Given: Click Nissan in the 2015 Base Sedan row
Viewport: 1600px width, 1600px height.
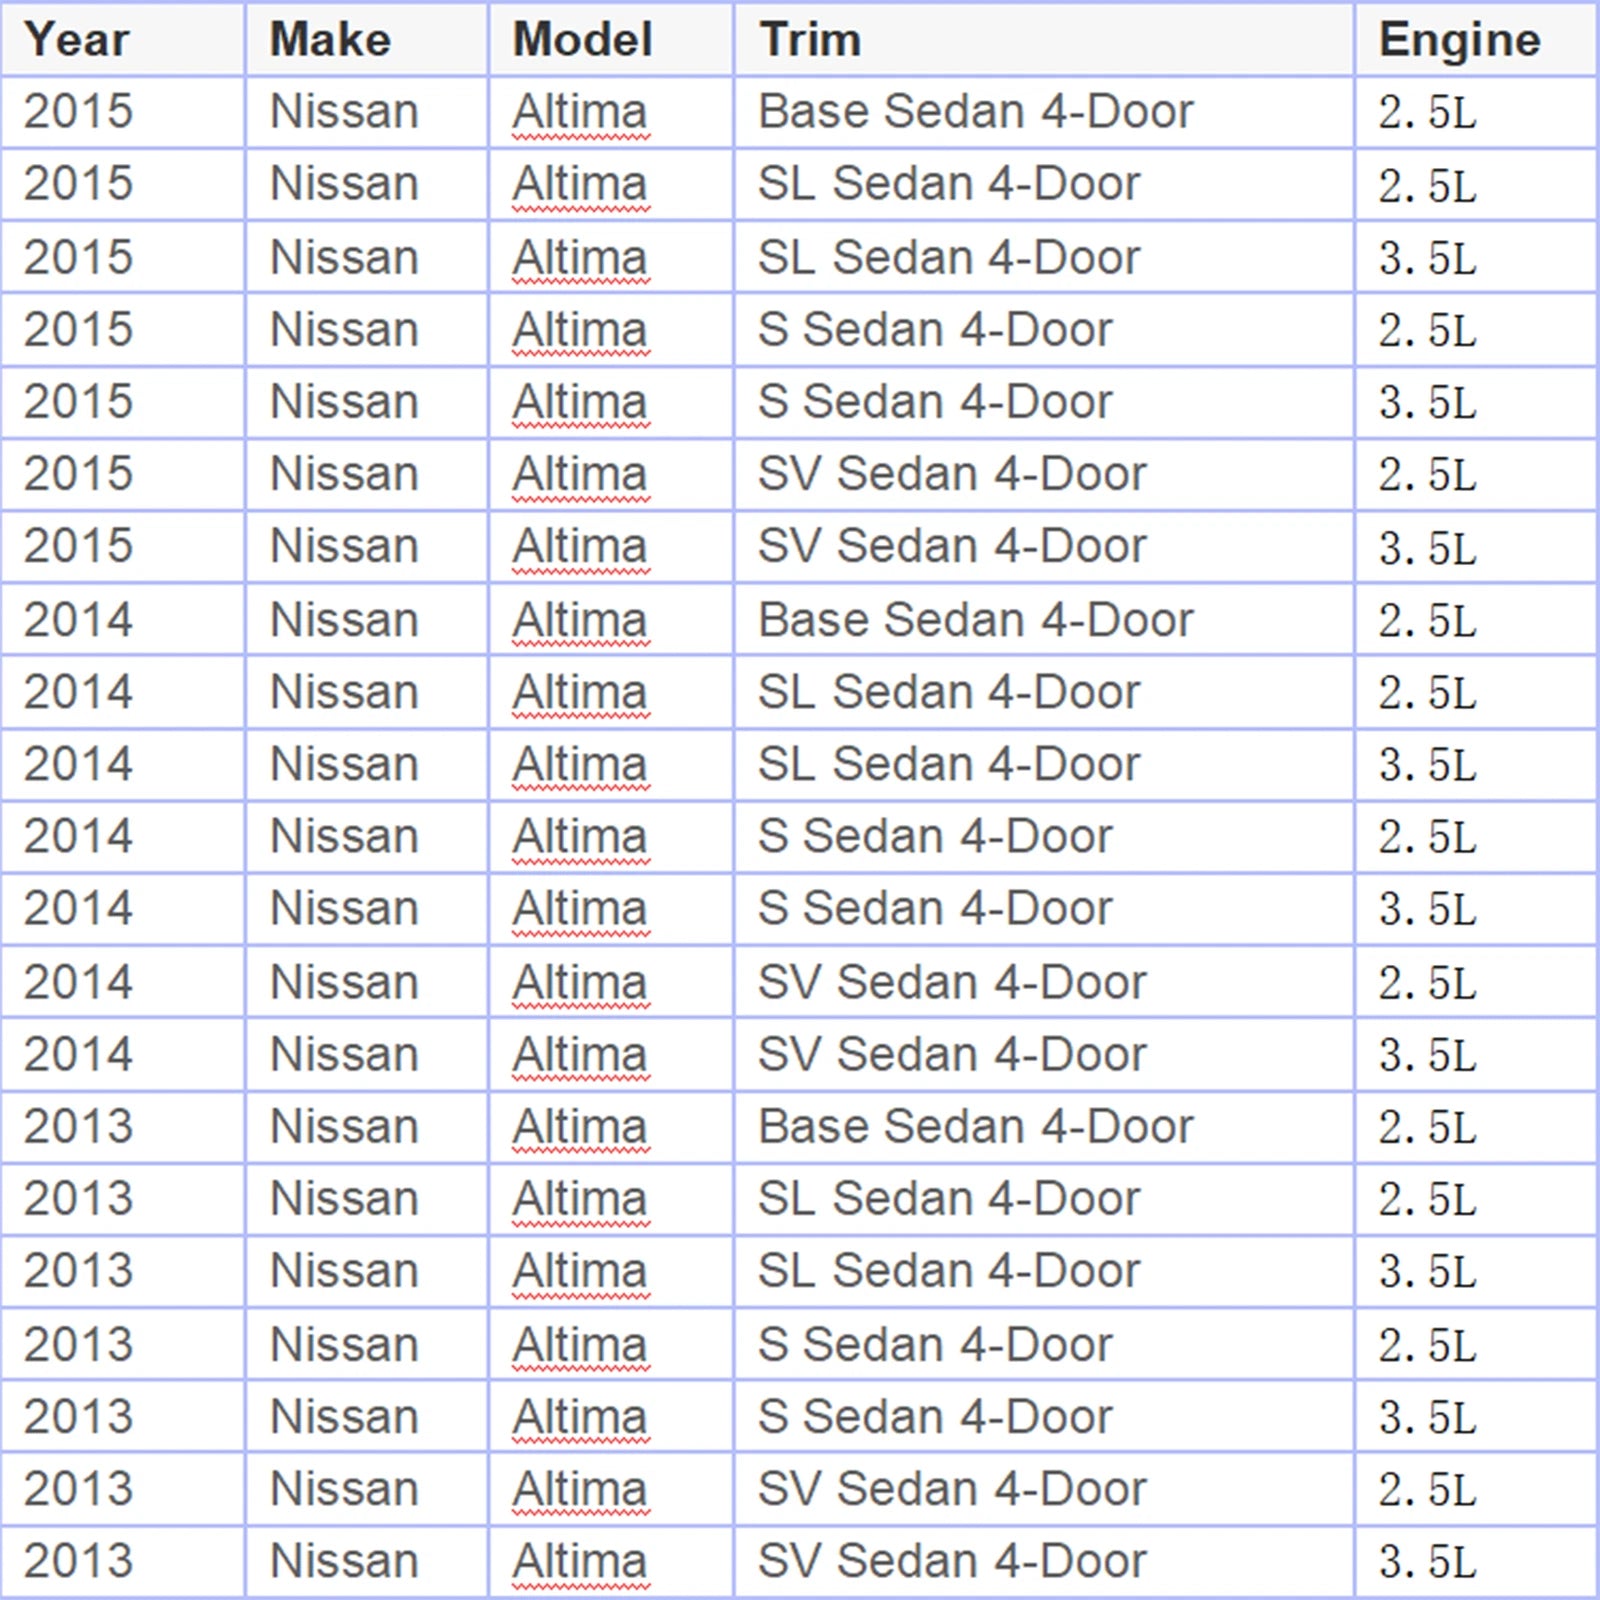Looking at the screenshot, I should [x=344, y=111].
